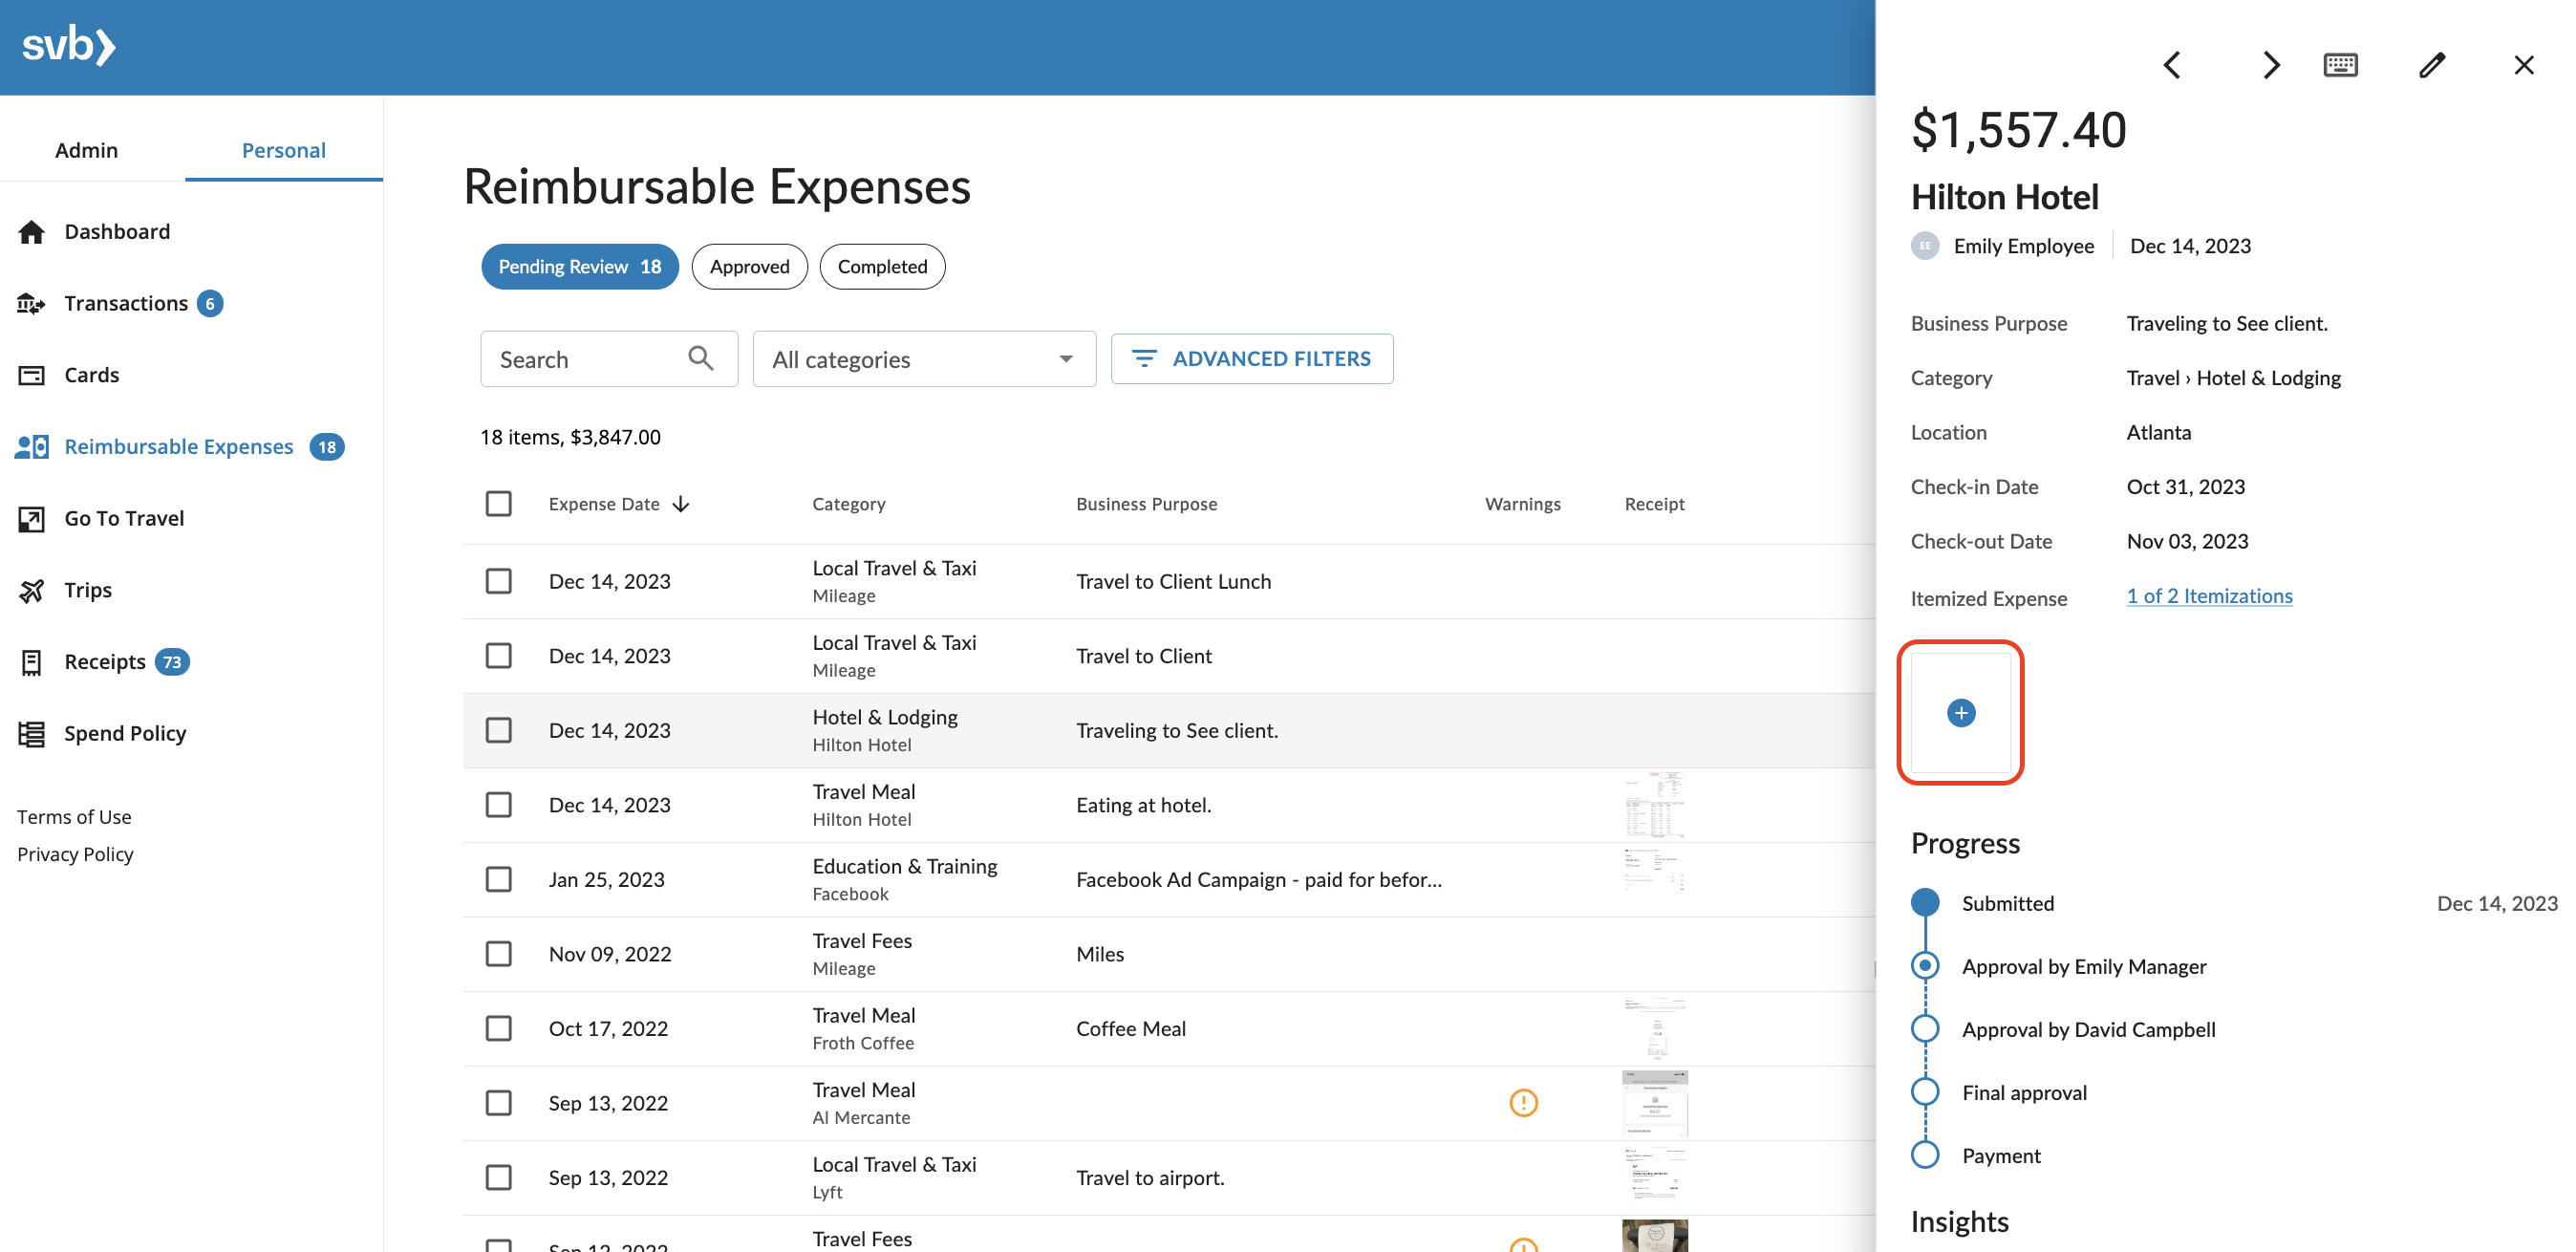The image size is (2576, 1252).
Task: Click the Reimbursable Expenses sidebar icon
Action: (x=32, y=445)
